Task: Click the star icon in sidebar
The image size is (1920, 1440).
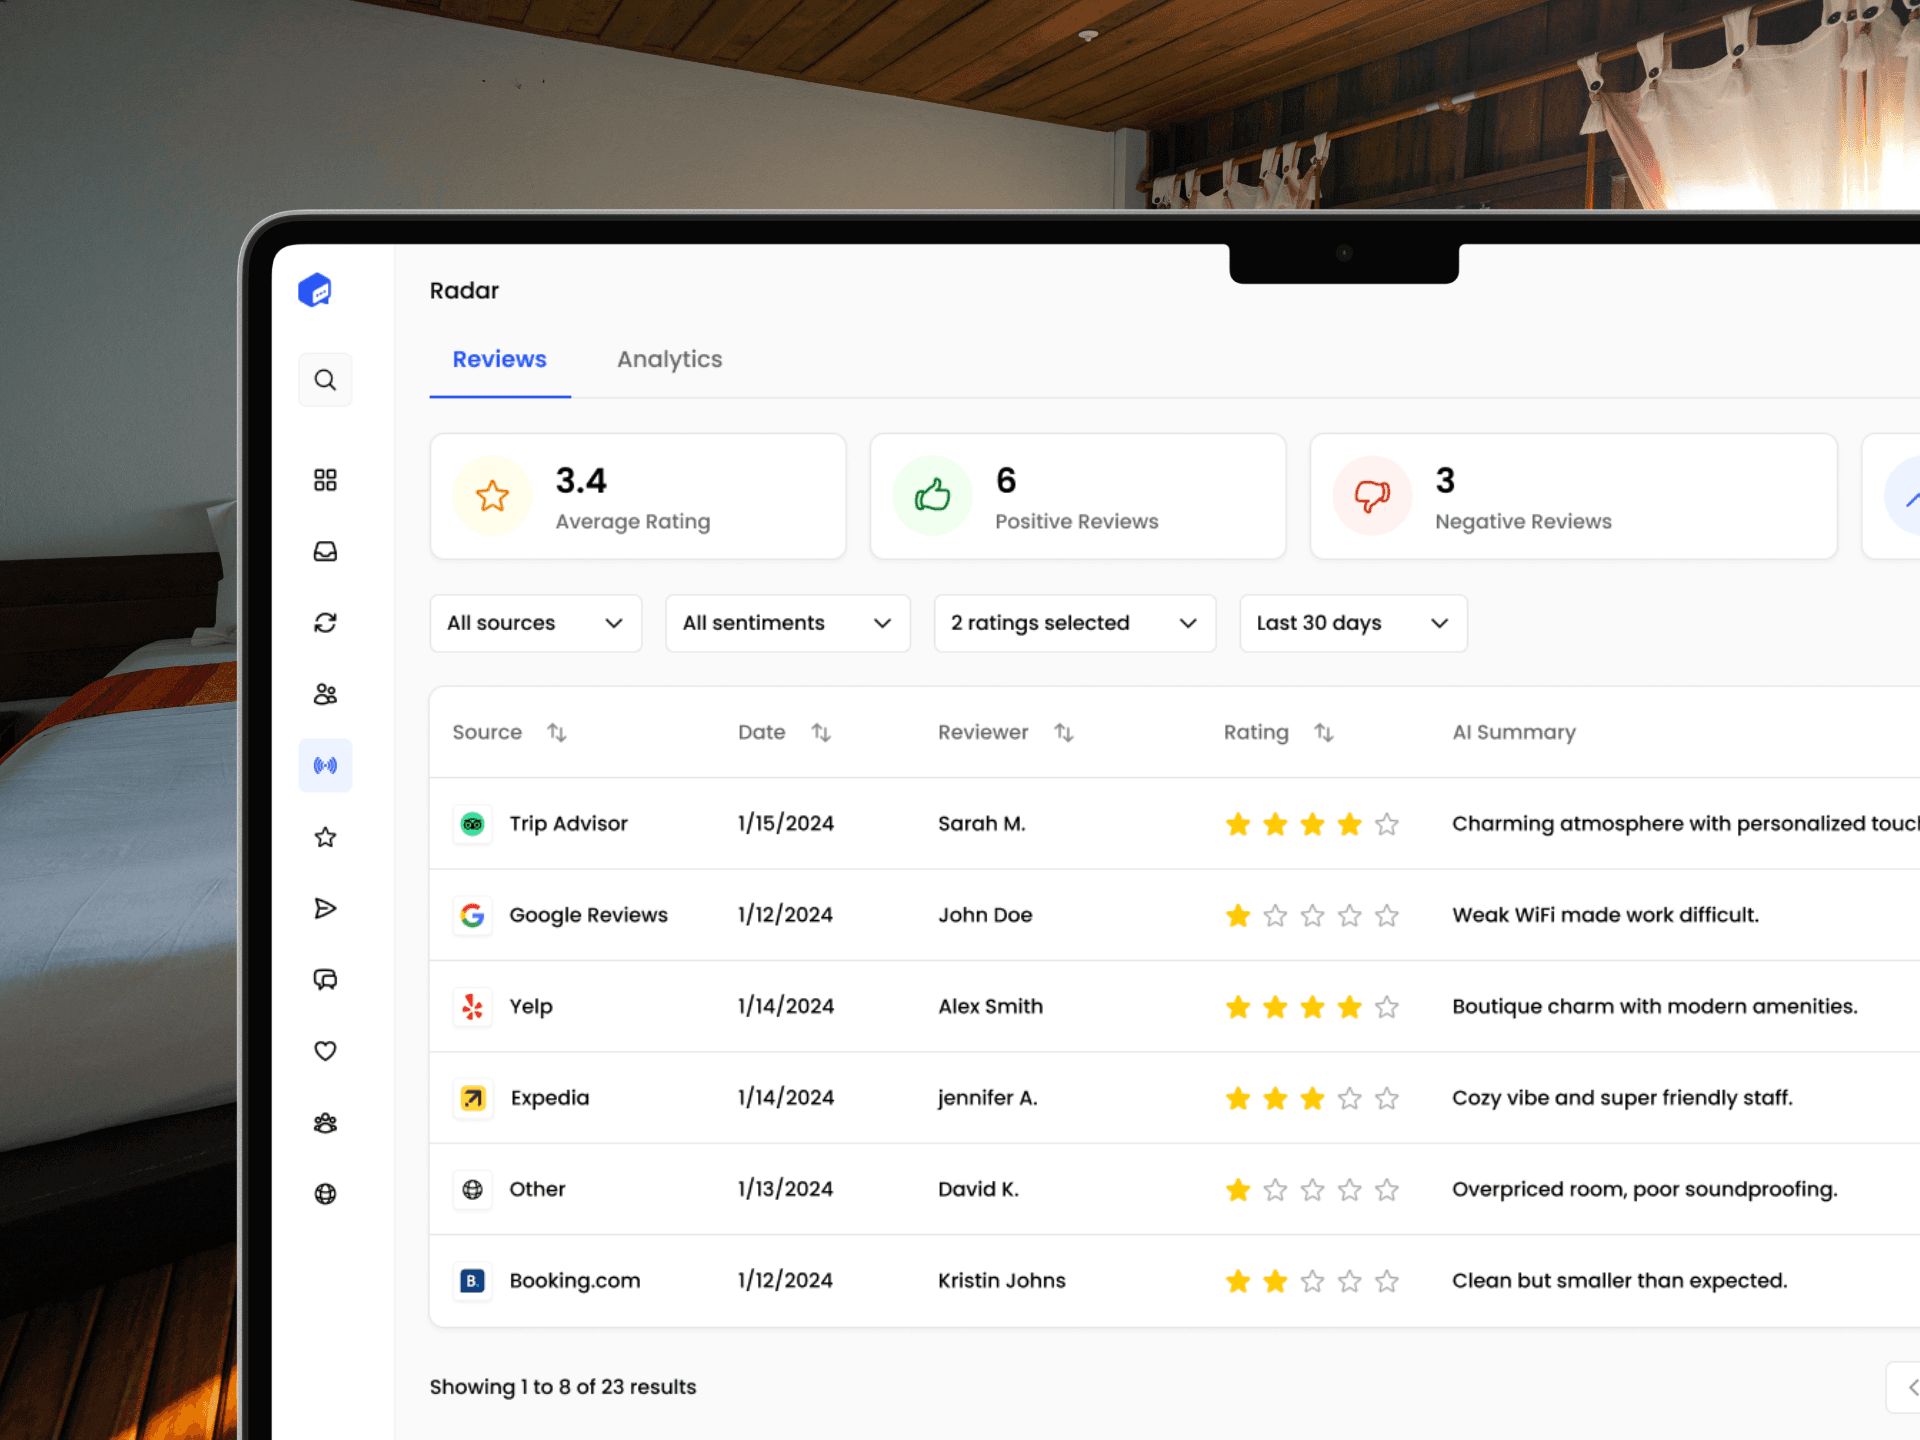Action: point(325,837)
